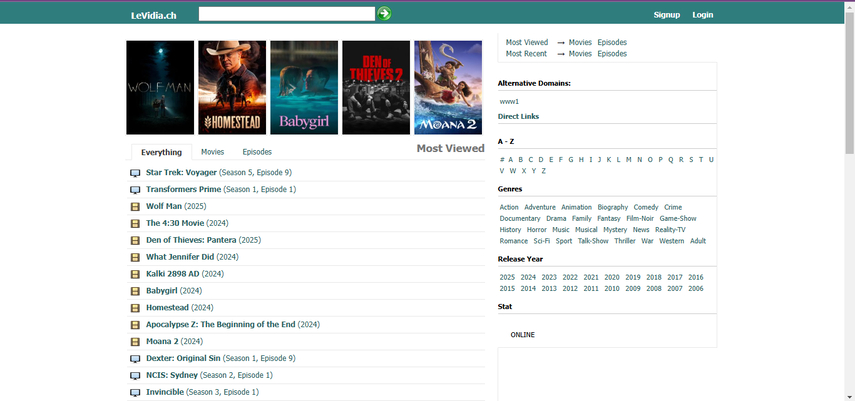Open the www1 alternative domain
This screenshot has width=855, height=401.
(509, 101)
